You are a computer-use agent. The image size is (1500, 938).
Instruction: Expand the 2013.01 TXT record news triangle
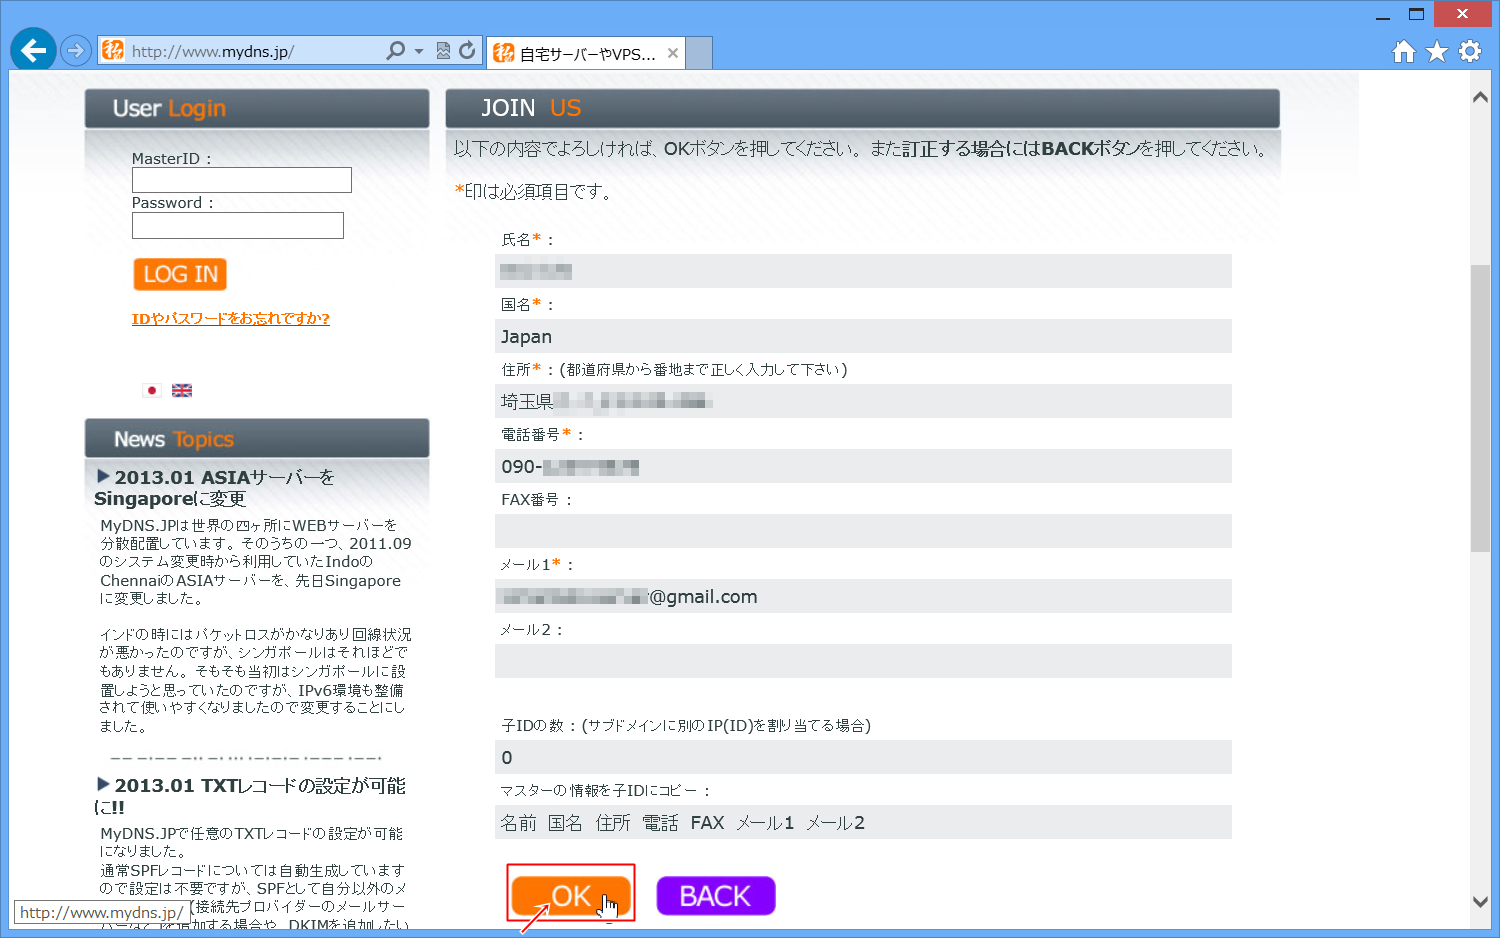coord(103,784)
